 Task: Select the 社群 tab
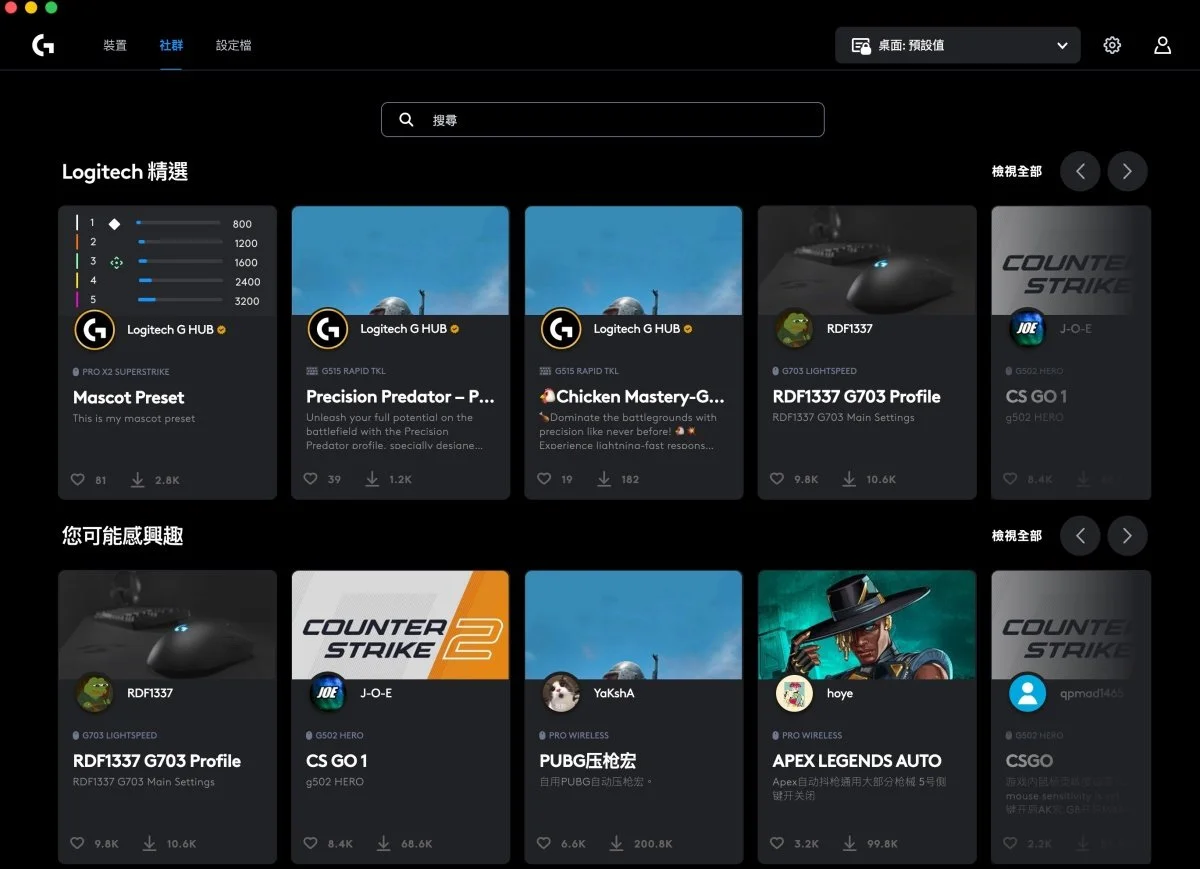tap(171, 45)
